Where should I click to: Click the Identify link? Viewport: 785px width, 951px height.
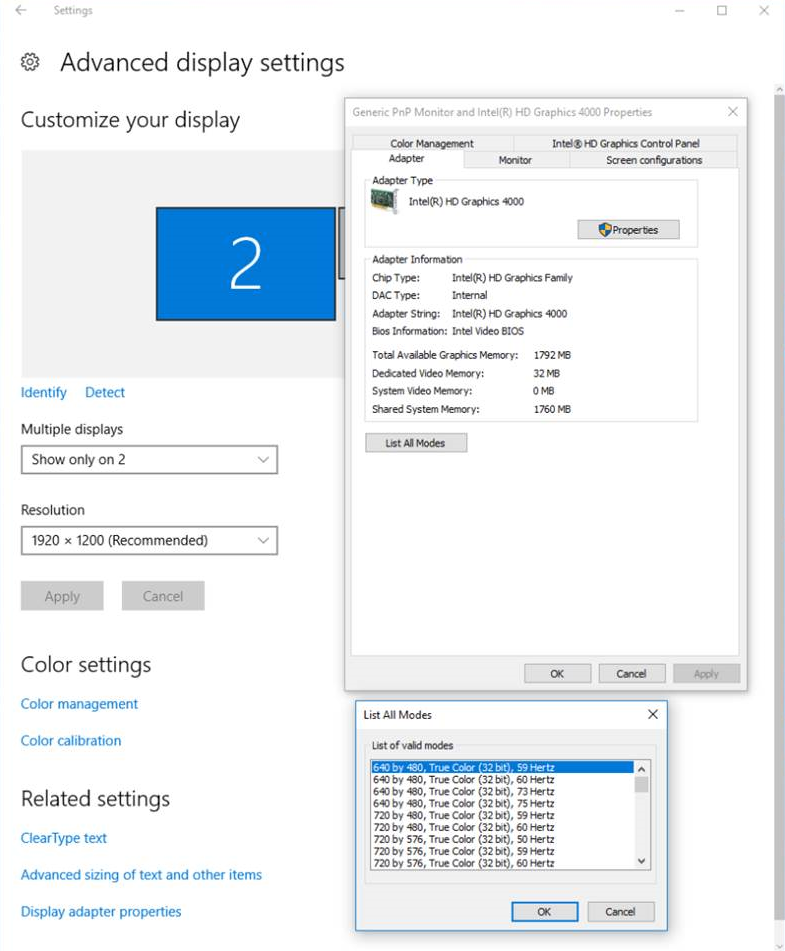coord(44,393)
